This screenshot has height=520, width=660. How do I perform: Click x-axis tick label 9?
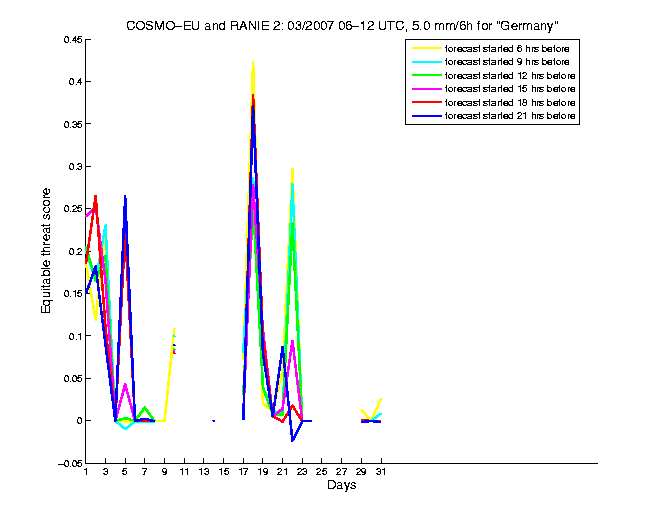coord(165,472)
